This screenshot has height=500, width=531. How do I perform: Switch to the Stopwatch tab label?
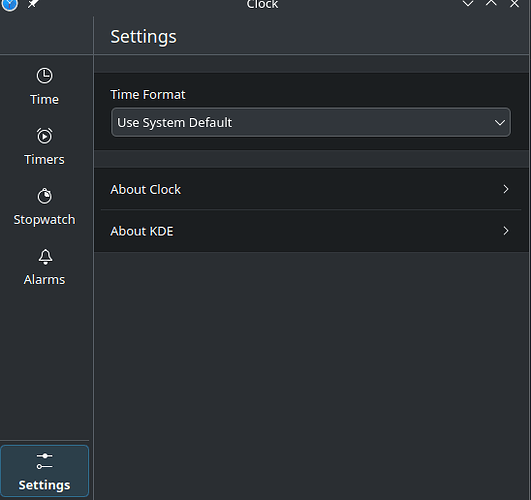pos(44,220)
